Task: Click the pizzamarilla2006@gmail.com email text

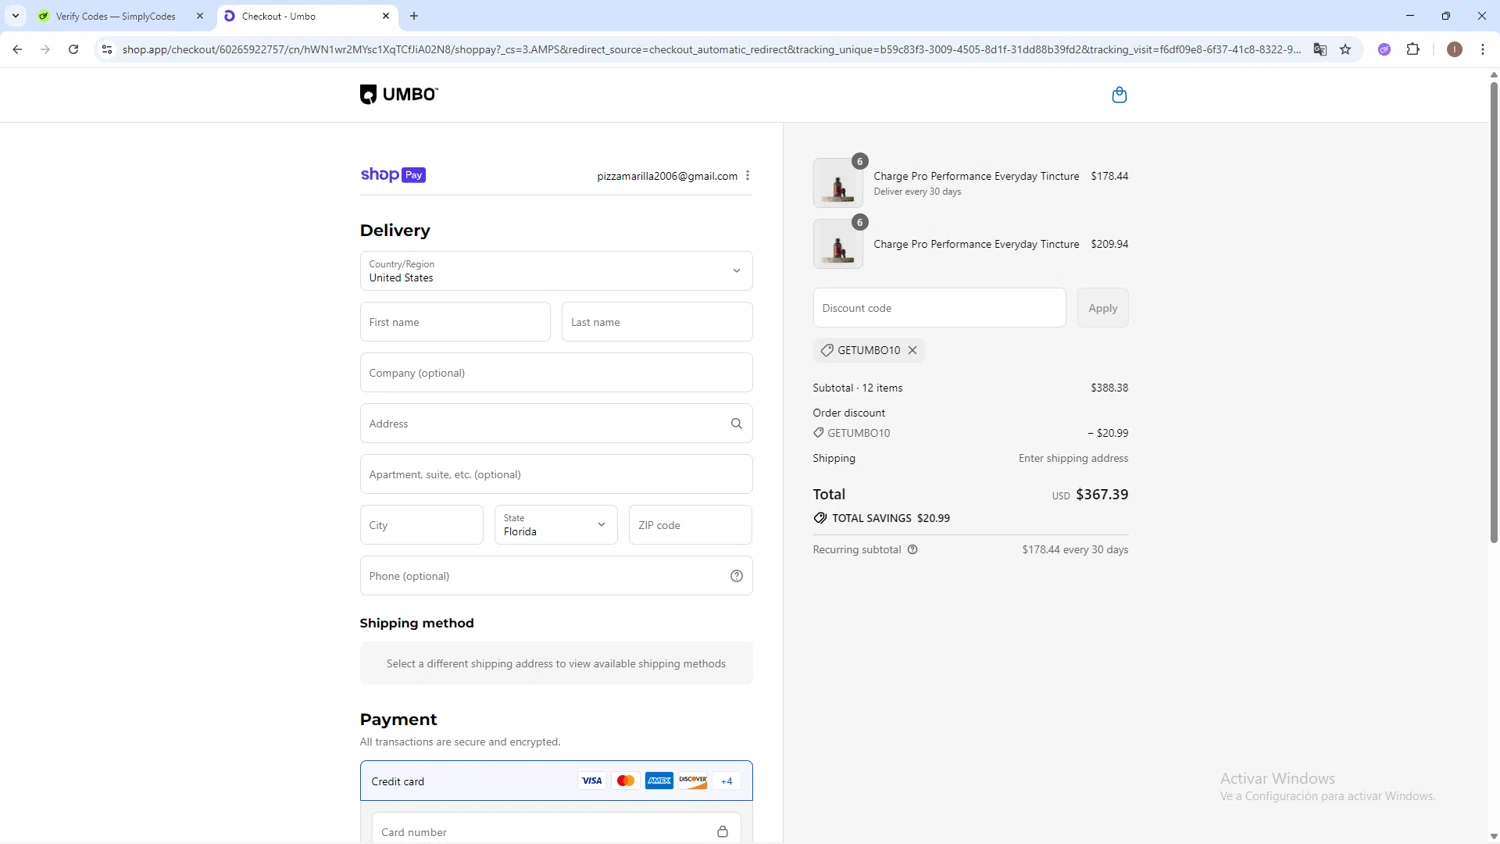Action: pos(667,176)
